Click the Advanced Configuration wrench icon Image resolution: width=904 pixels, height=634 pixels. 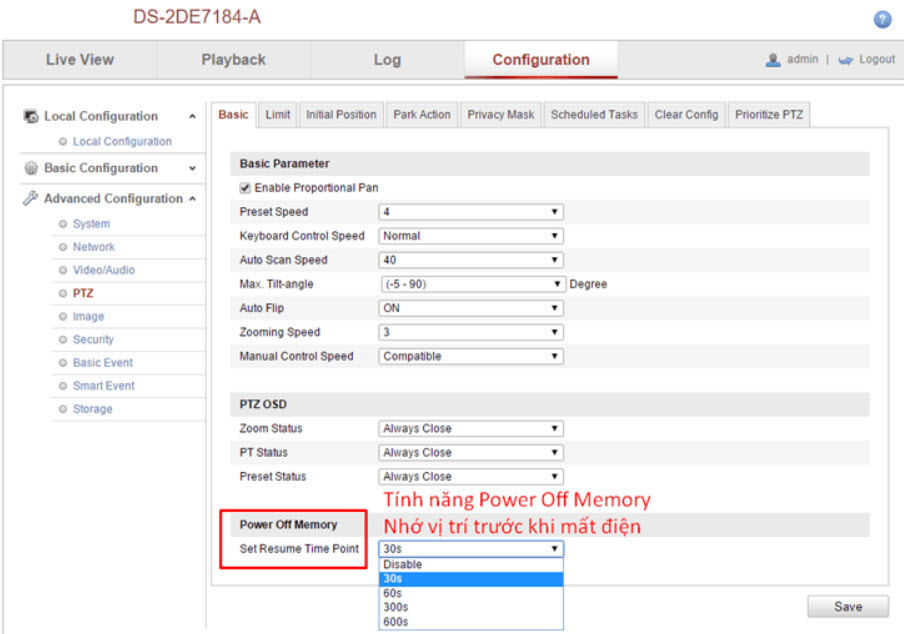pyautogui.click(x=31, y=199)
